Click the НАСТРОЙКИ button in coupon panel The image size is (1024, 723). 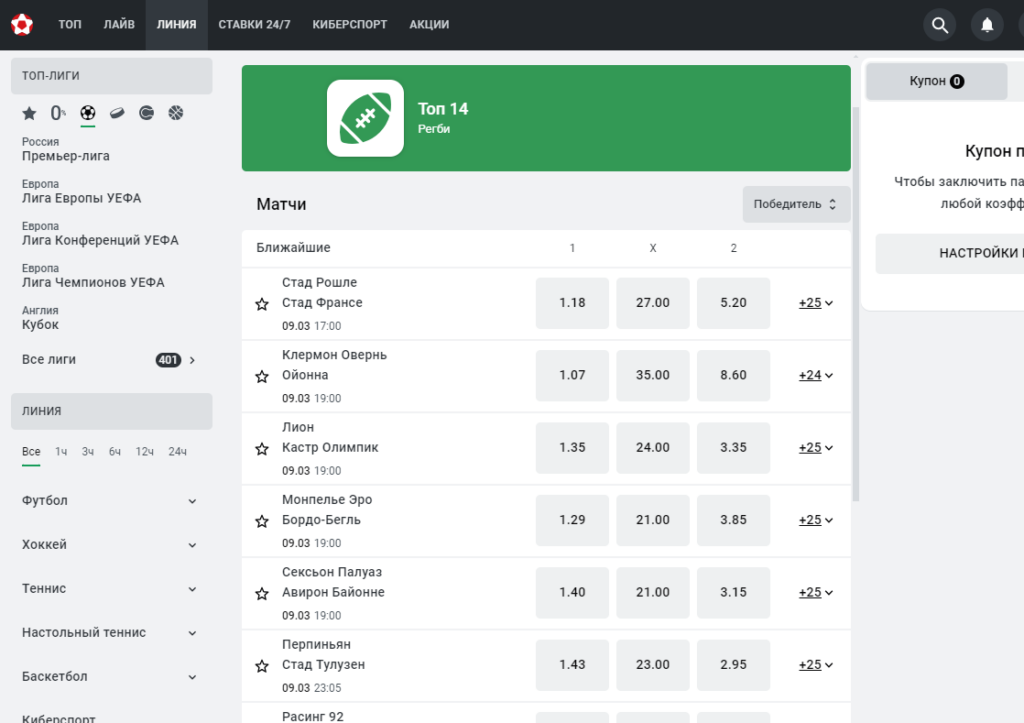(x=950, y=253)
